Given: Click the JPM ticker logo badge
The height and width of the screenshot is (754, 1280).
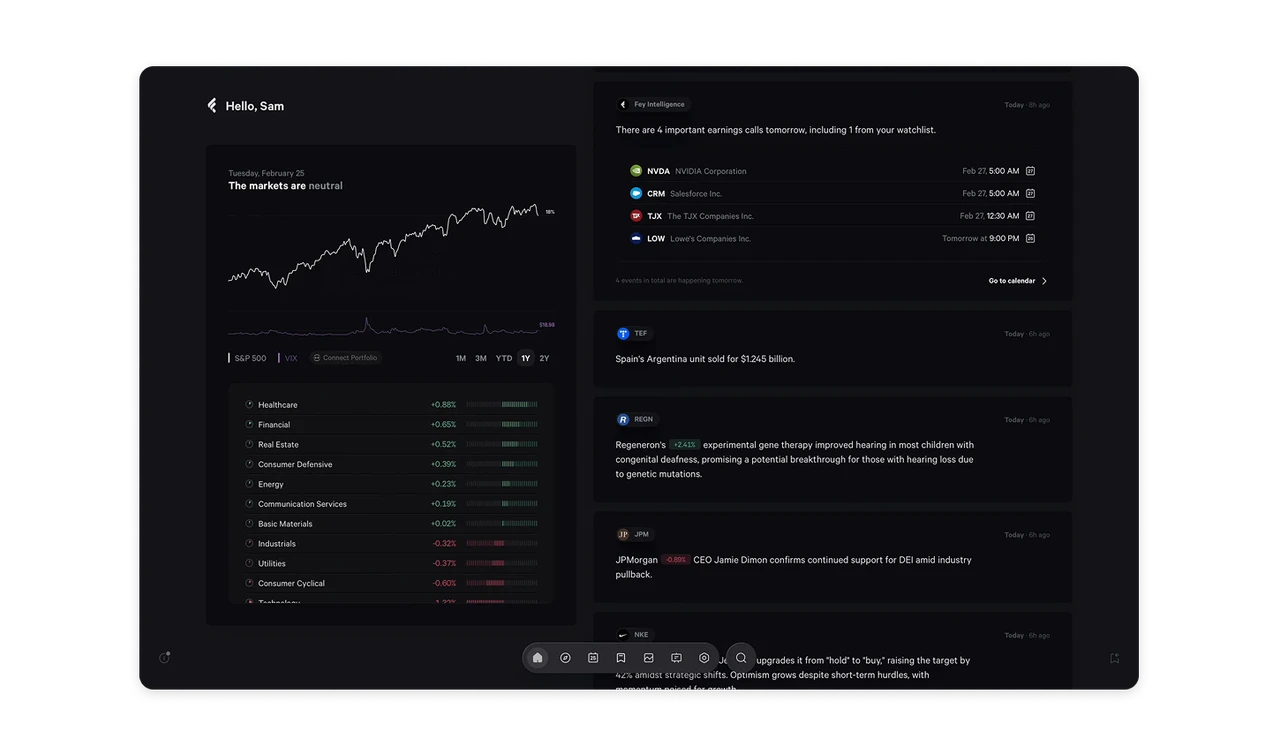Looking at the screenshot, I should pyautogui.click(x=635, y=535).
